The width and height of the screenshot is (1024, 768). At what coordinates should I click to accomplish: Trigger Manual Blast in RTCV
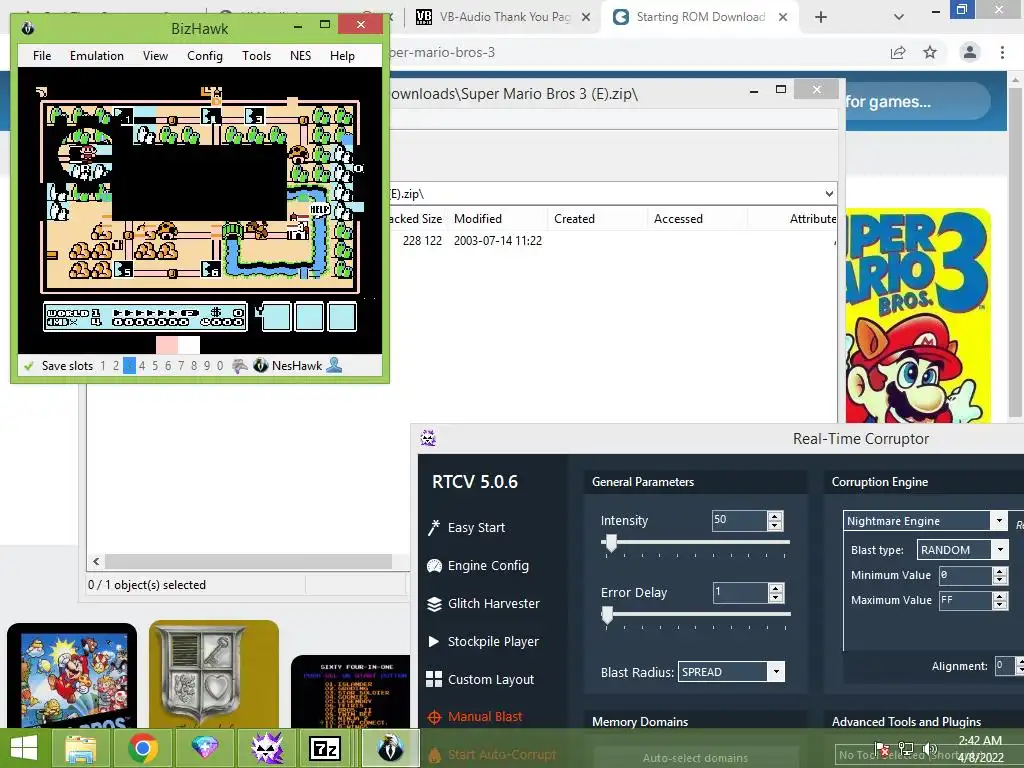tap(475, 716)
